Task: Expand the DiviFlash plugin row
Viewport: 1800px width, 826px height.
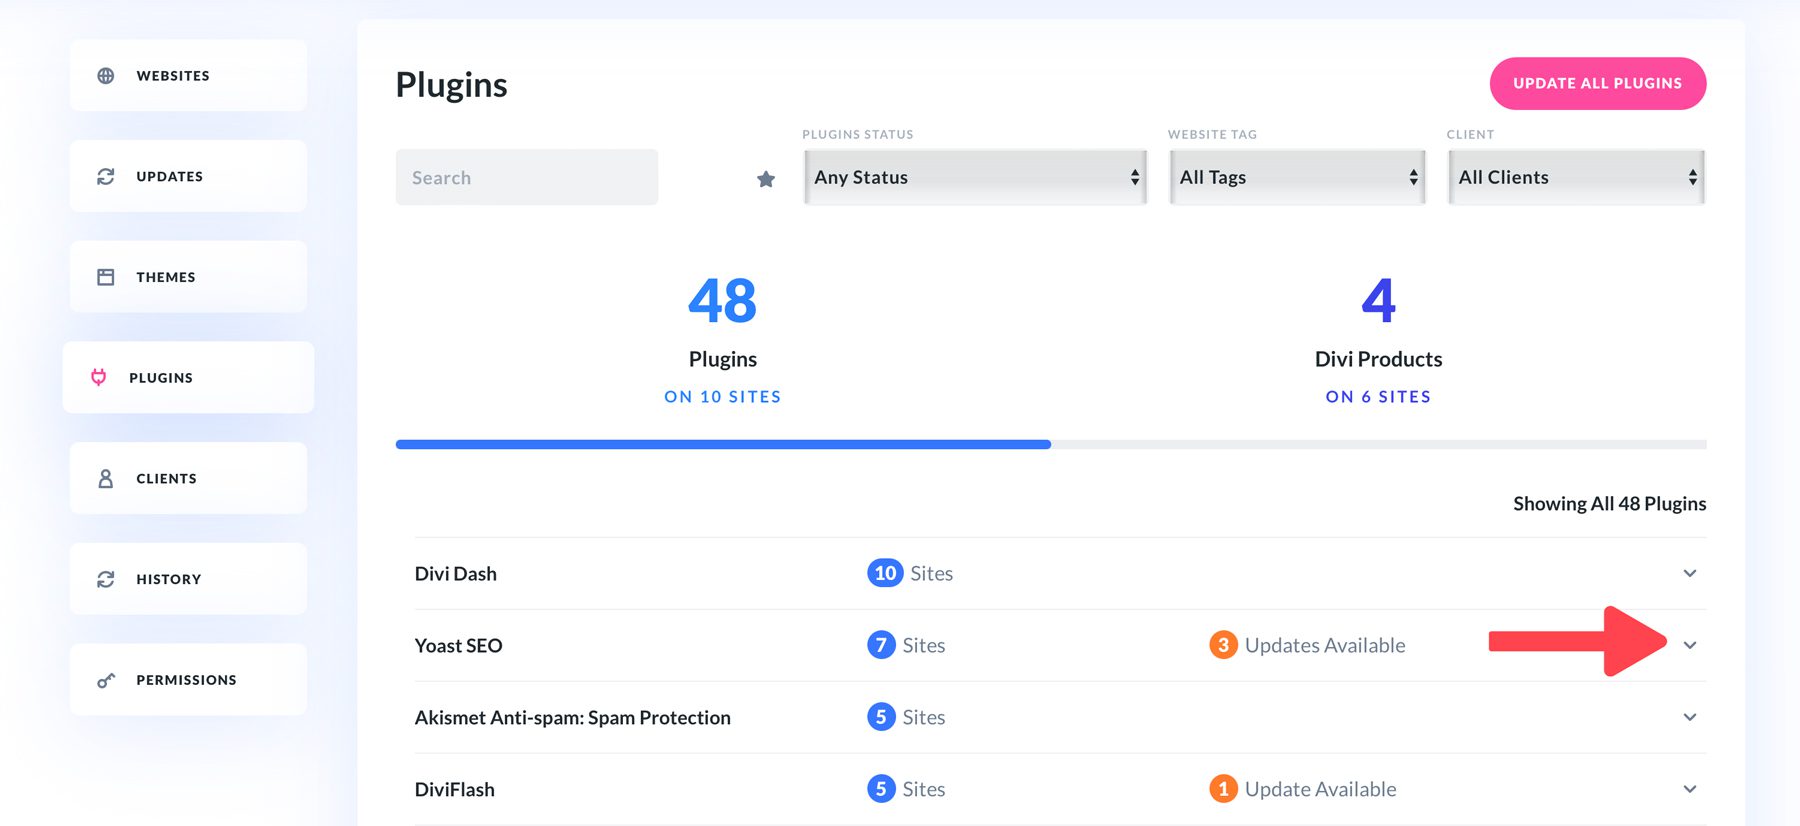Action: (x=1690, y=789)
